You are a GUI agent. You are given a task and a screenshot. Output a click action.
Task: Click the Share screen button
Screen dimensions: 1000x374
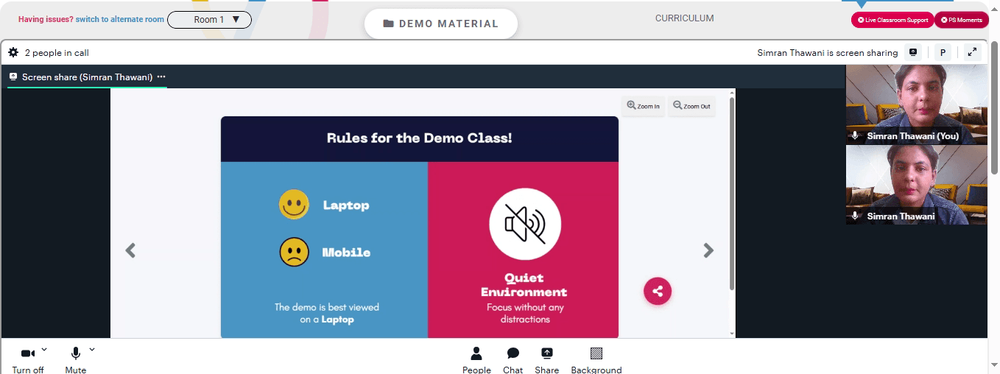pyautogui.click(x=547, y=361)
